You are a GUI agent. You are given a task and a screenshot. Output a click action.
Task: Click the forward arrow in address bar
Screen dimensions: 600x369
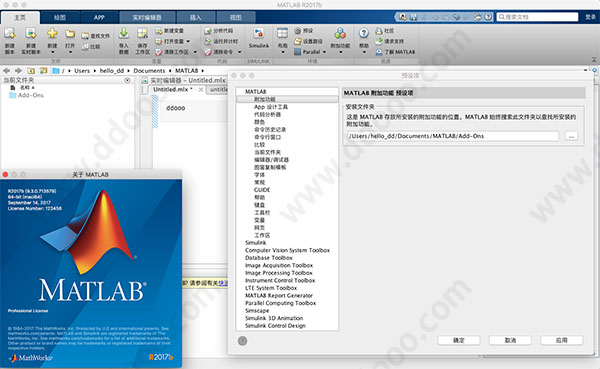point(18,71)
